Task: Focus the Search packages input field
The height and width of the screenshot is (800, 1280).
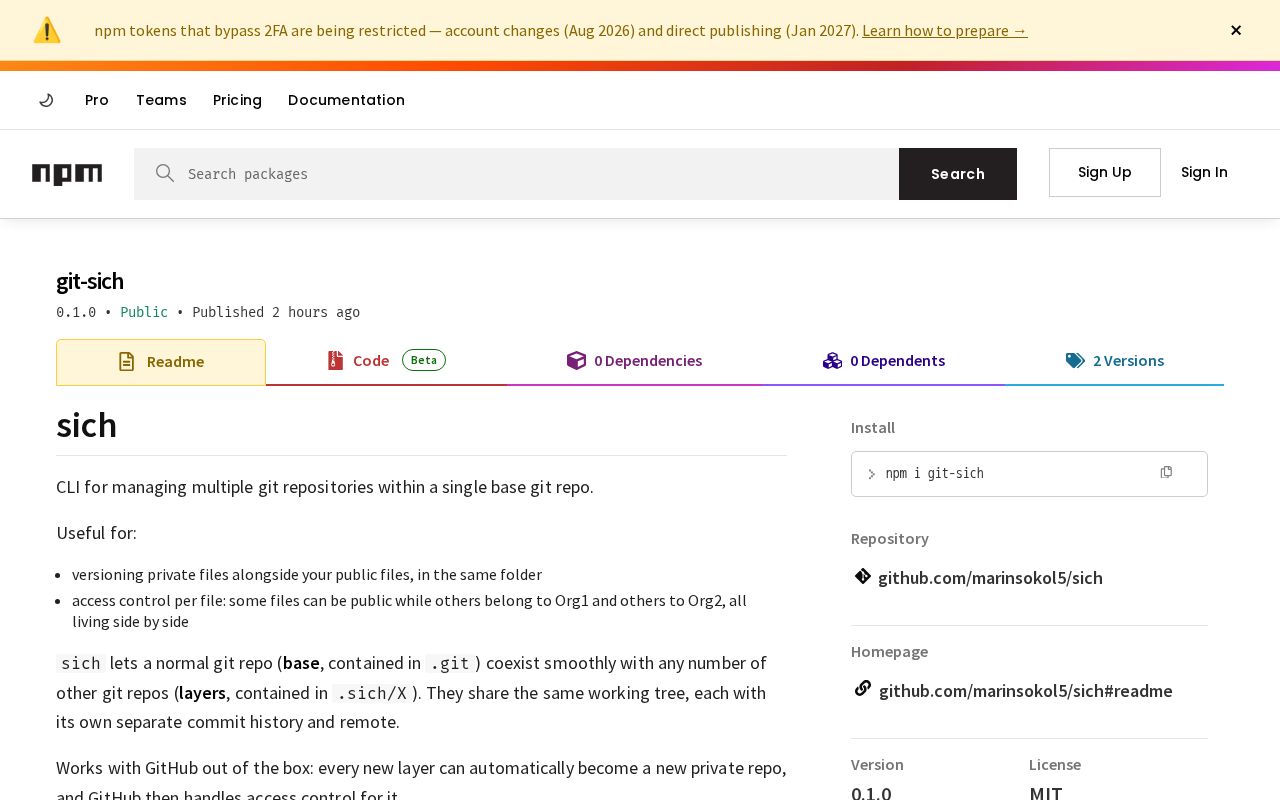Action: [x=516, y=174]
